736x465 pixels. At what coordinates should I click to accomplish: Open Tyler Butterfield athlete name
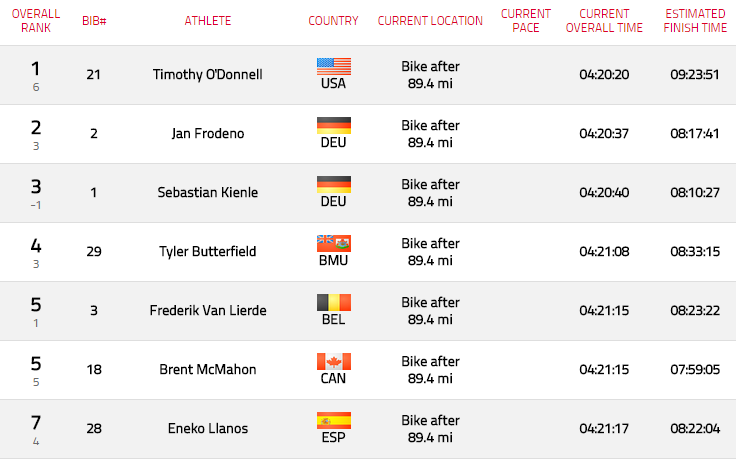click(207, 252)
